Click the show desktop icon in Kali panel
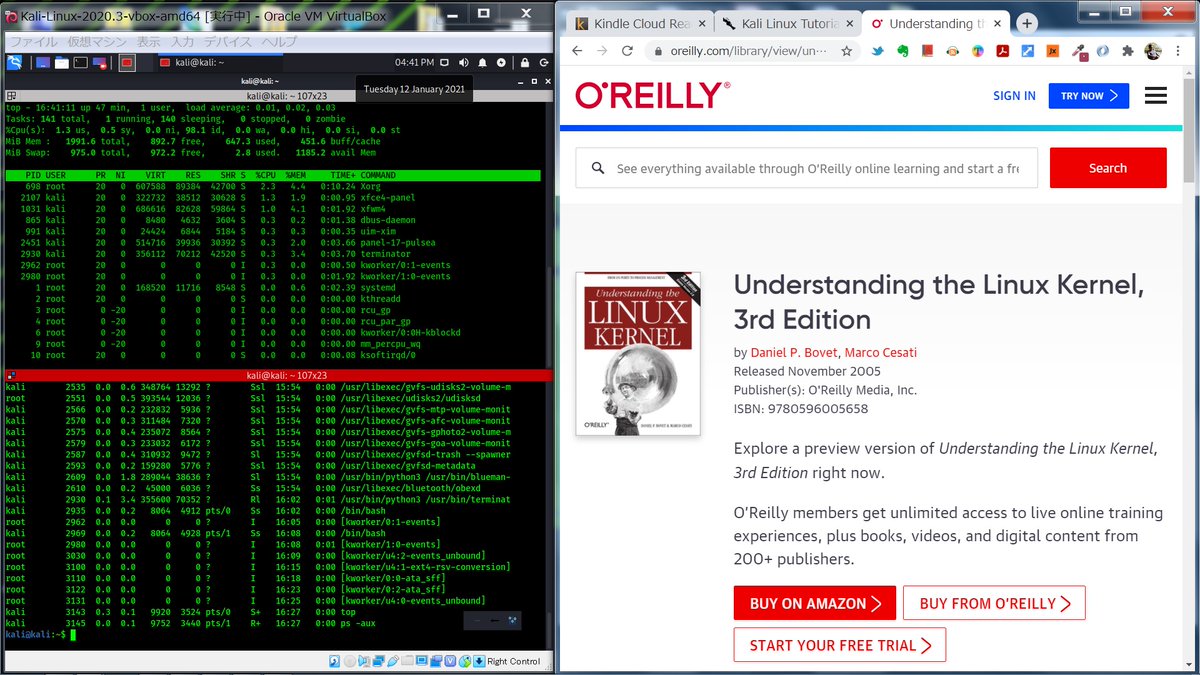Viewport: 1200px width, 675px height. pos(43,62)
